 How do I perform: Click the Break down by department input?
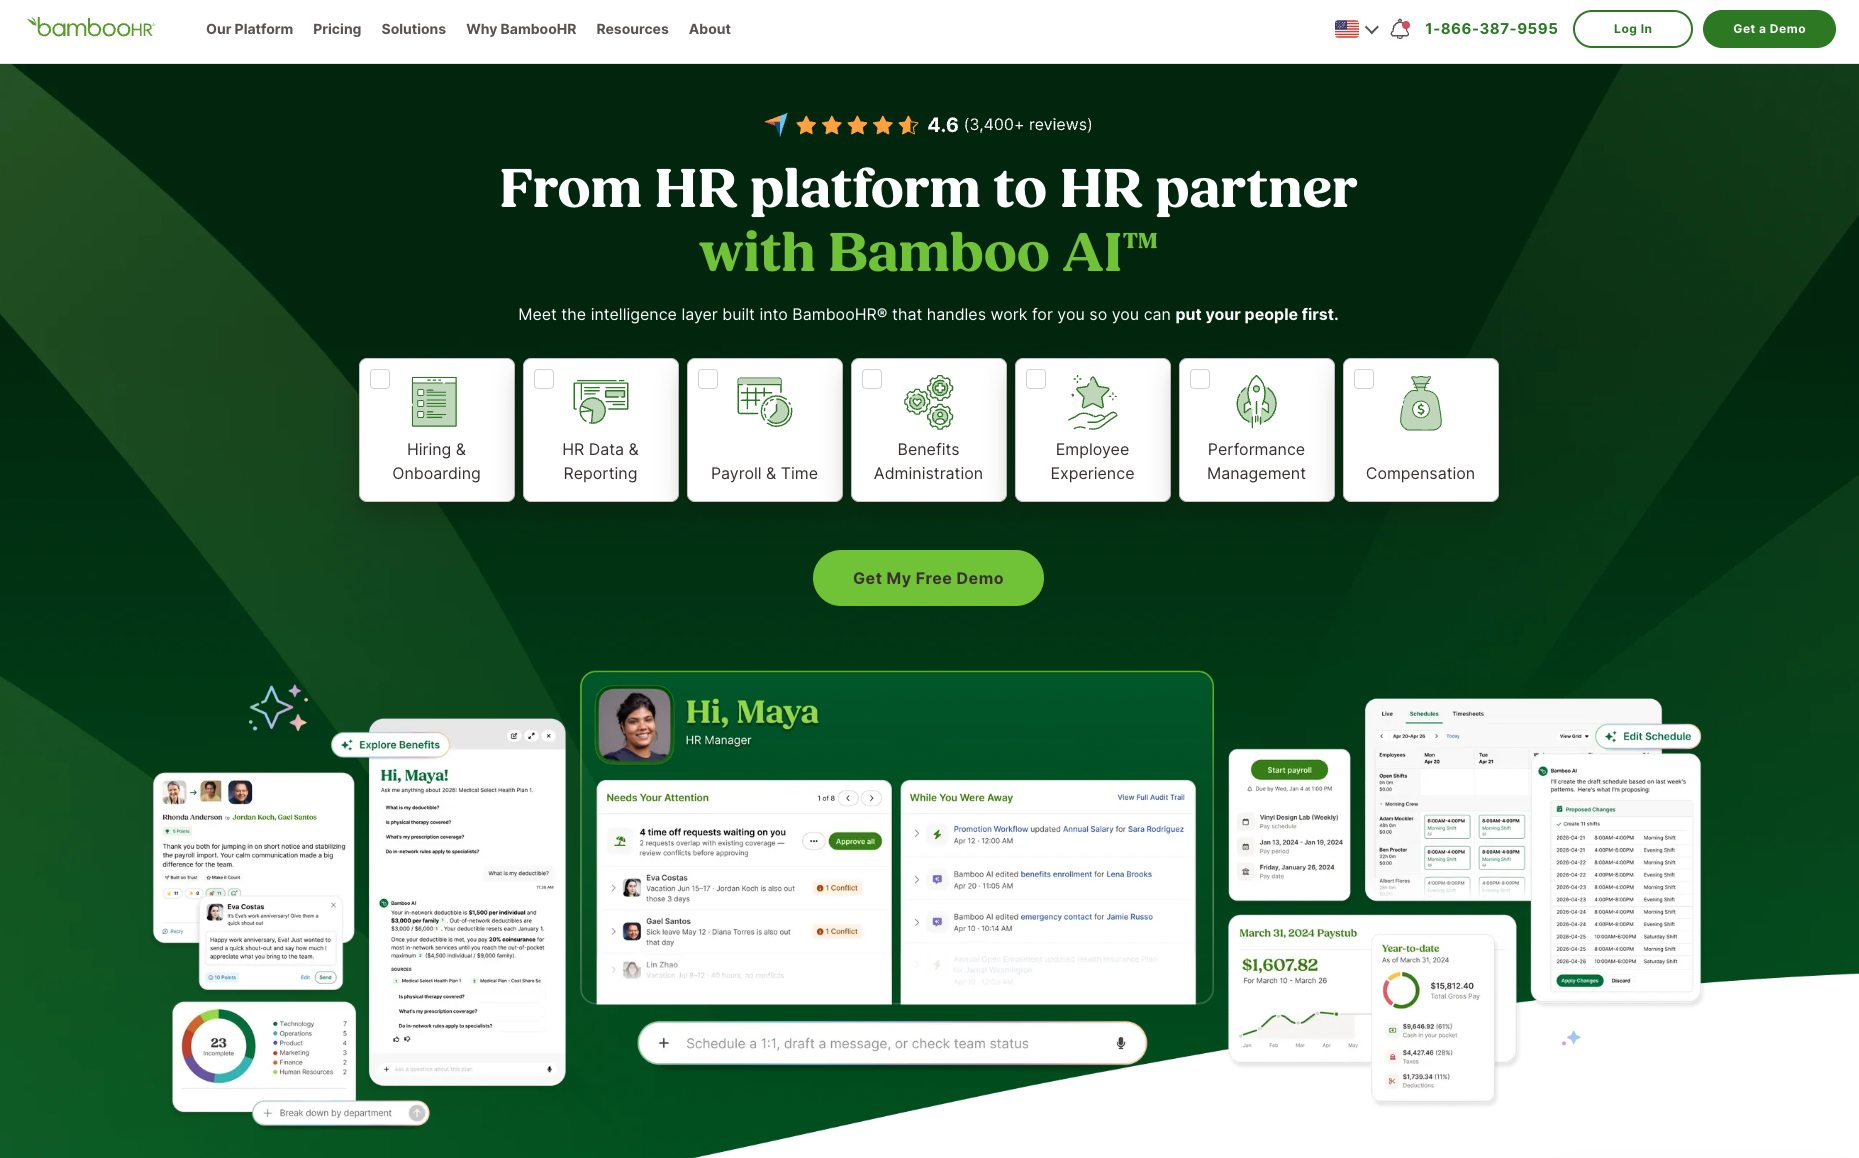point(340,1113)
